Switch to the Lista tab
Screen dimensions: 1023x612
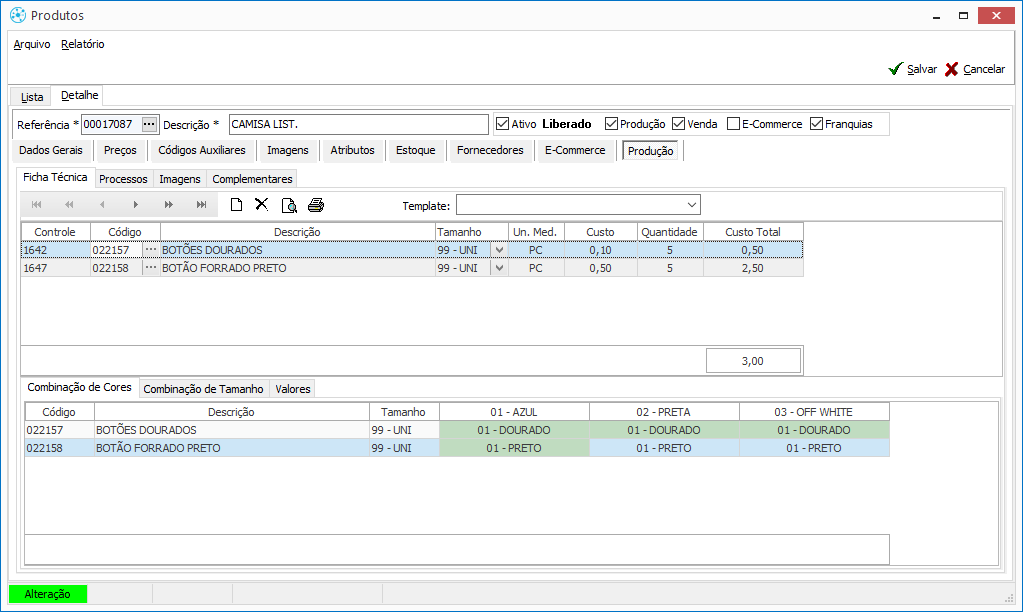tap(32, 97)
